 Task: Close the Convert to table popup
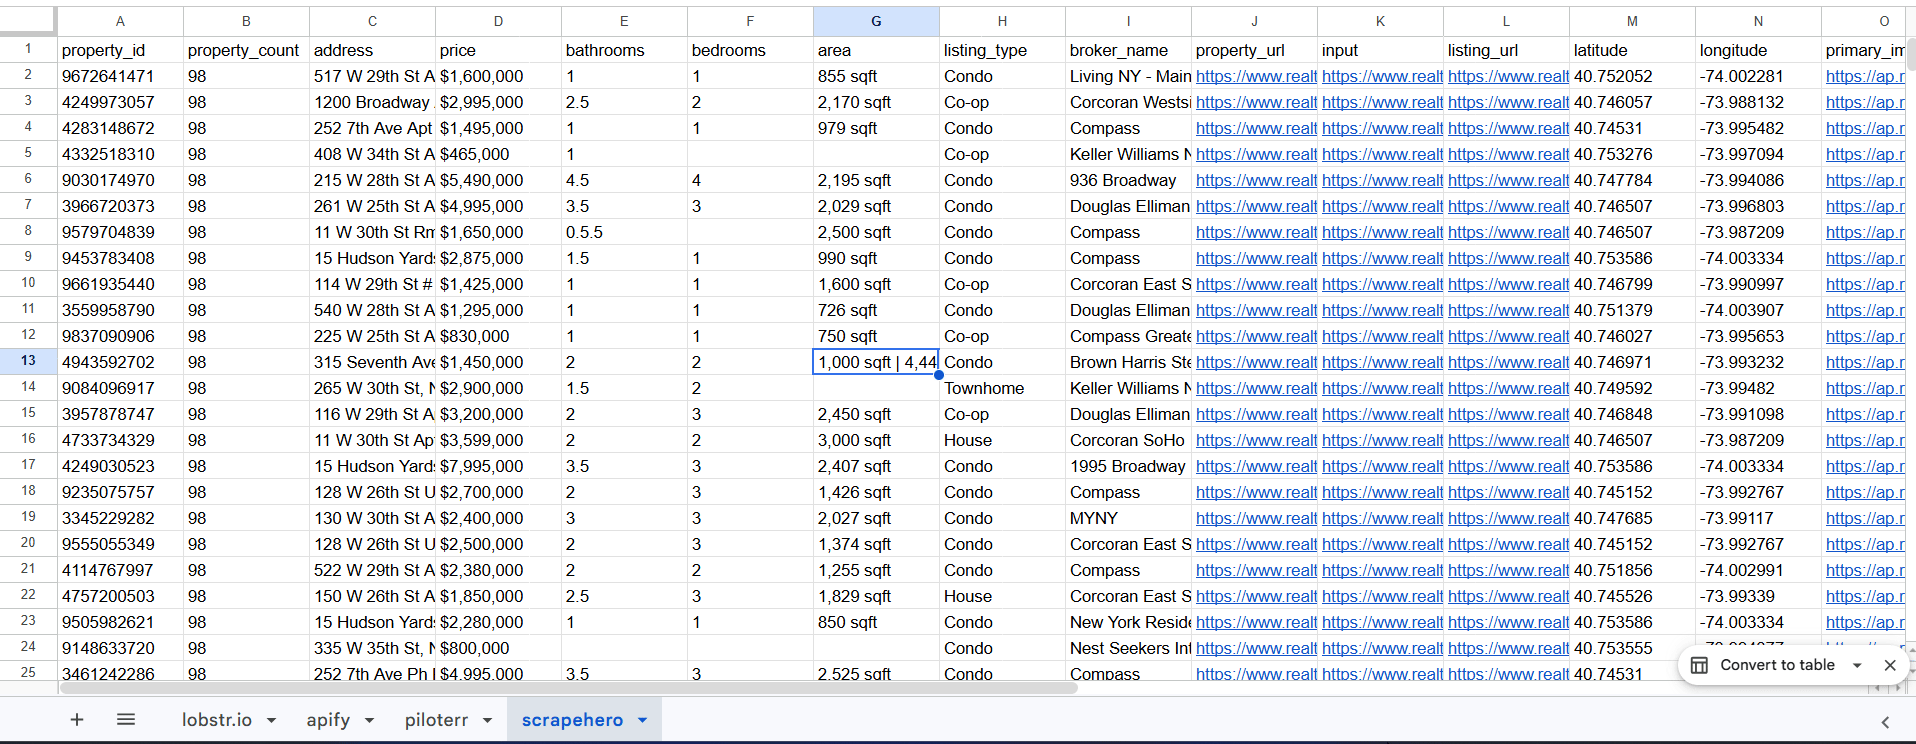point(1890,665)
